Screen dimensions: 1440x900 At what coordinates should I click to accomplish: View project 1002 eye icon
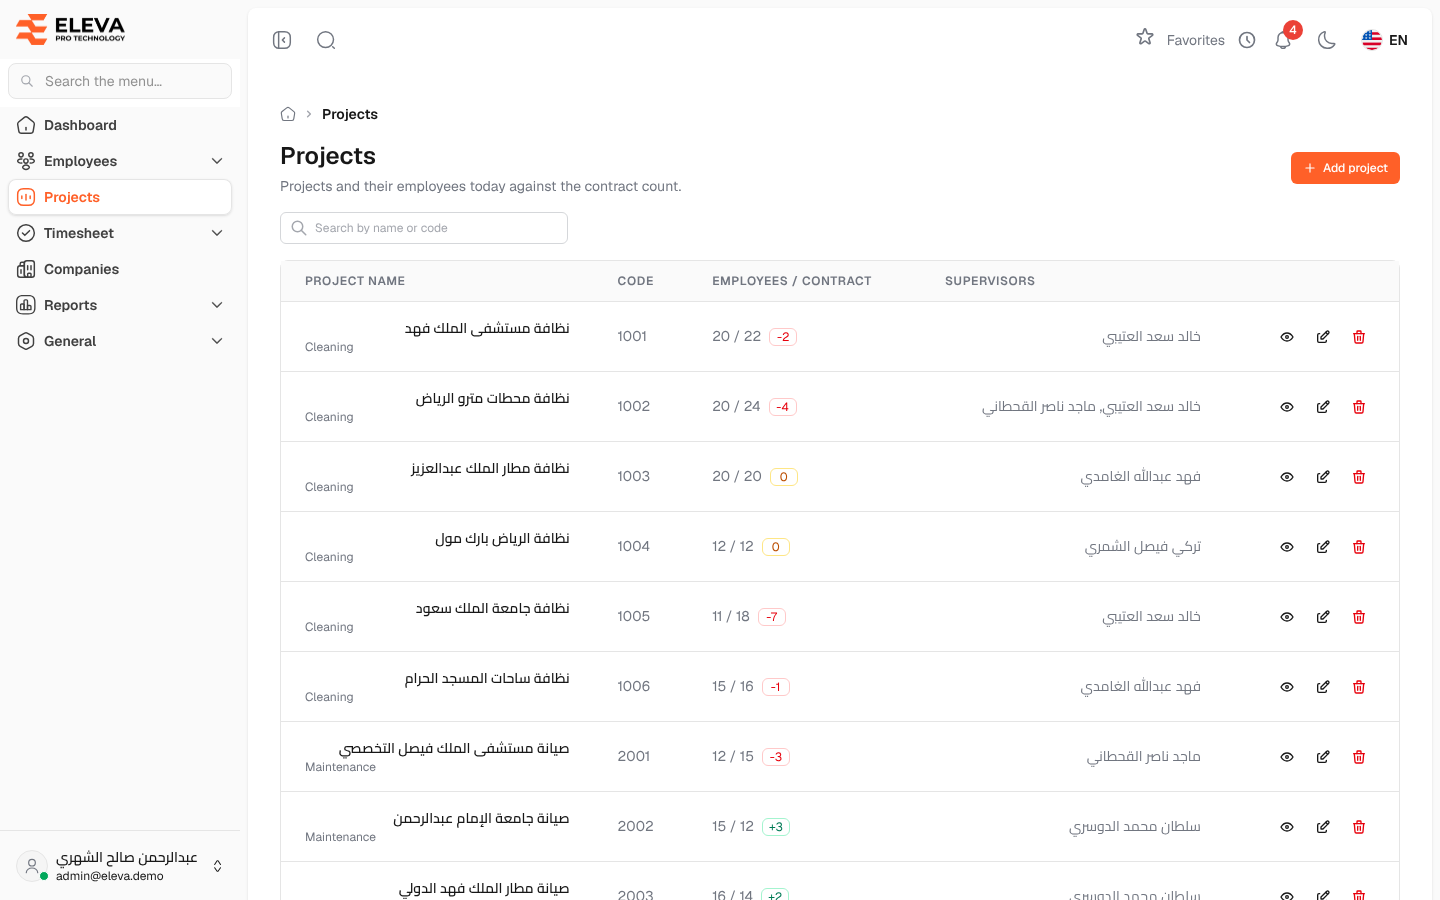click(x=1287, y=407)
